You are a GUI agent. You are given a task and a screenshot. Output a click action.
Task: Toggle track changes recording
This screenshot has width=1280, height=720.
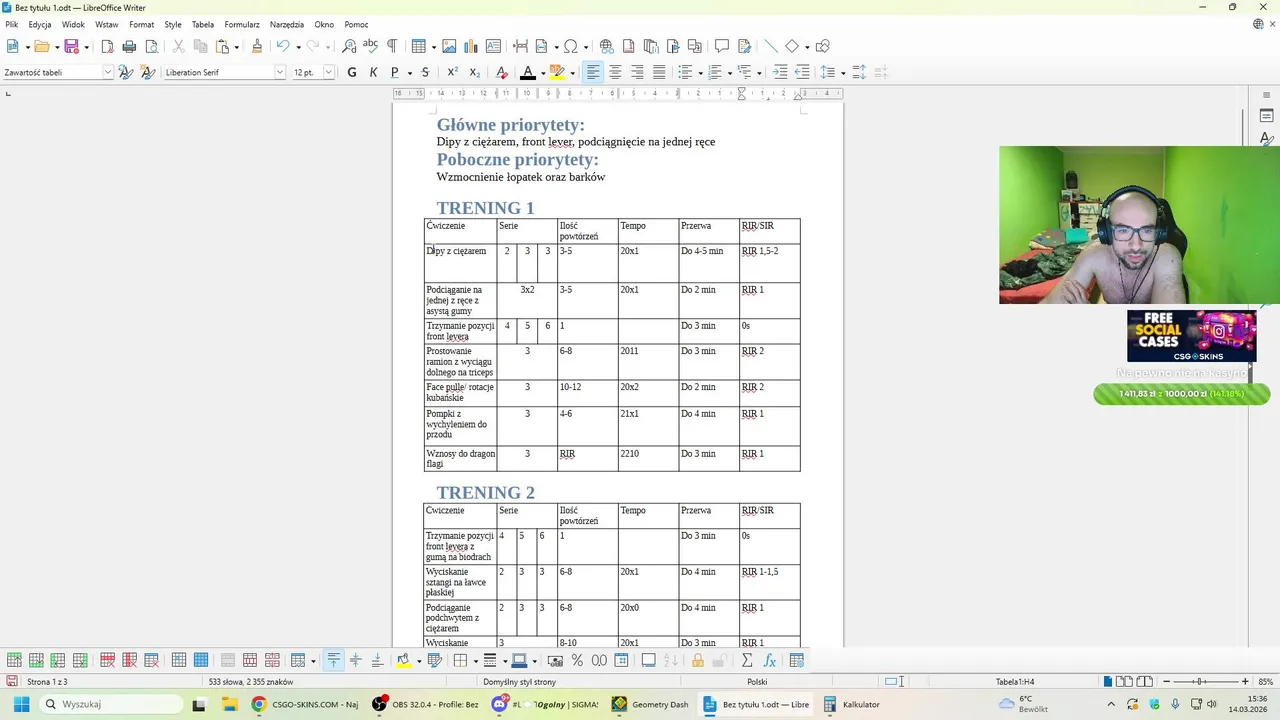click(744, 46)
